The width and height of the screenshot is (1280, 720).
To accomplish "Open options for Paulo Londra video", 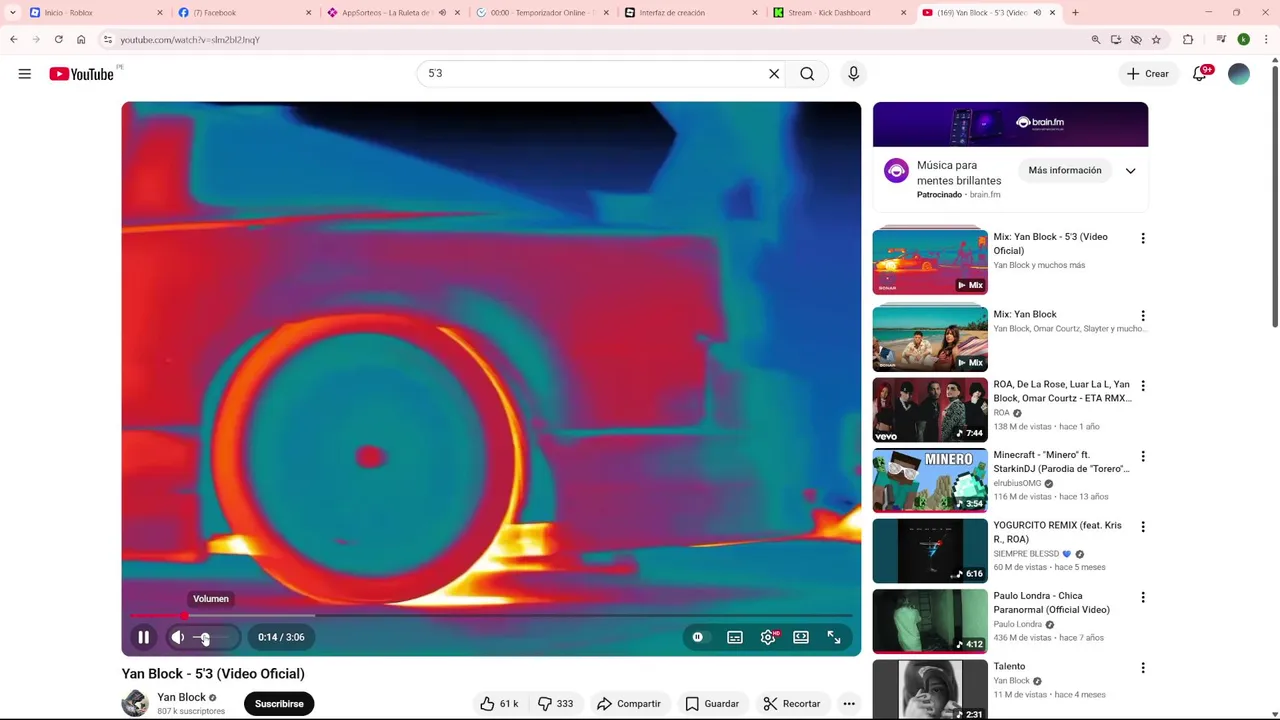I will (1143, 597).
